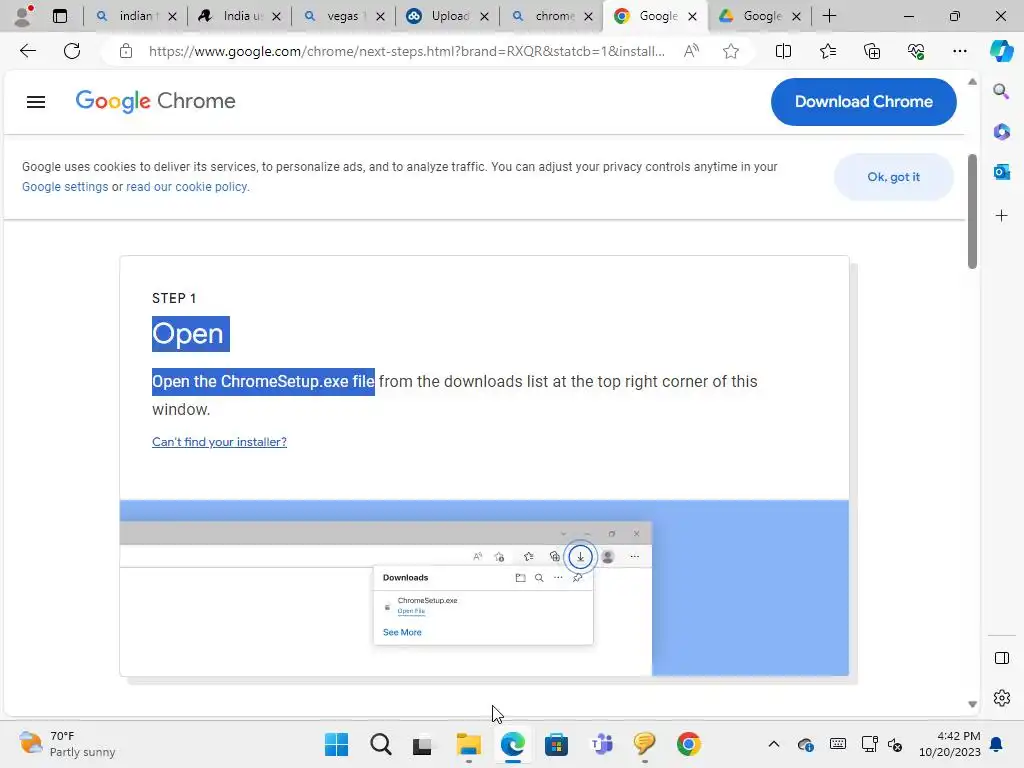Click the Google Chrome logo
This screenshot has width=1024, height=768.
click(x=155, y=101)
